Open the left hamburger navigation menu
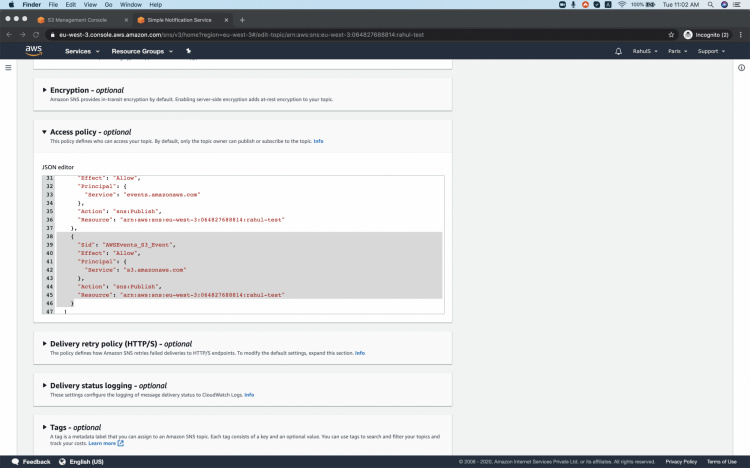 (x=9, y=68)
